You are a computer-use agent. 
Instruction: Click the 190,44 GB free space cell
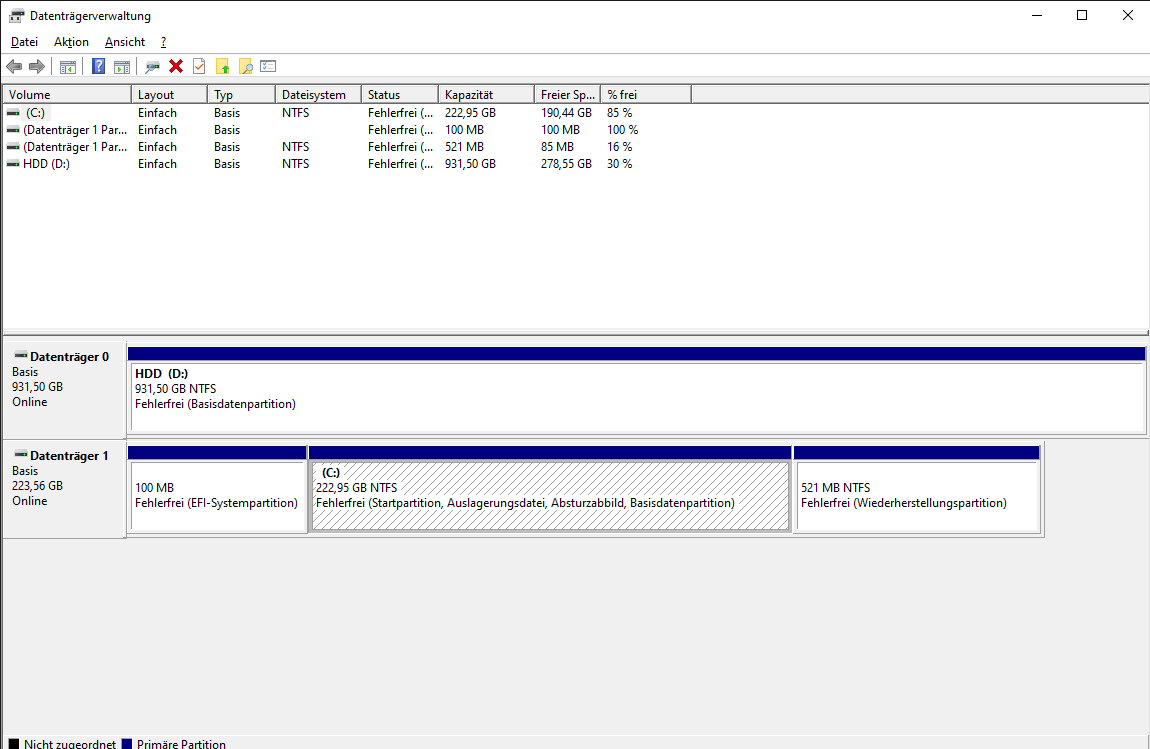tap(566, 113)
